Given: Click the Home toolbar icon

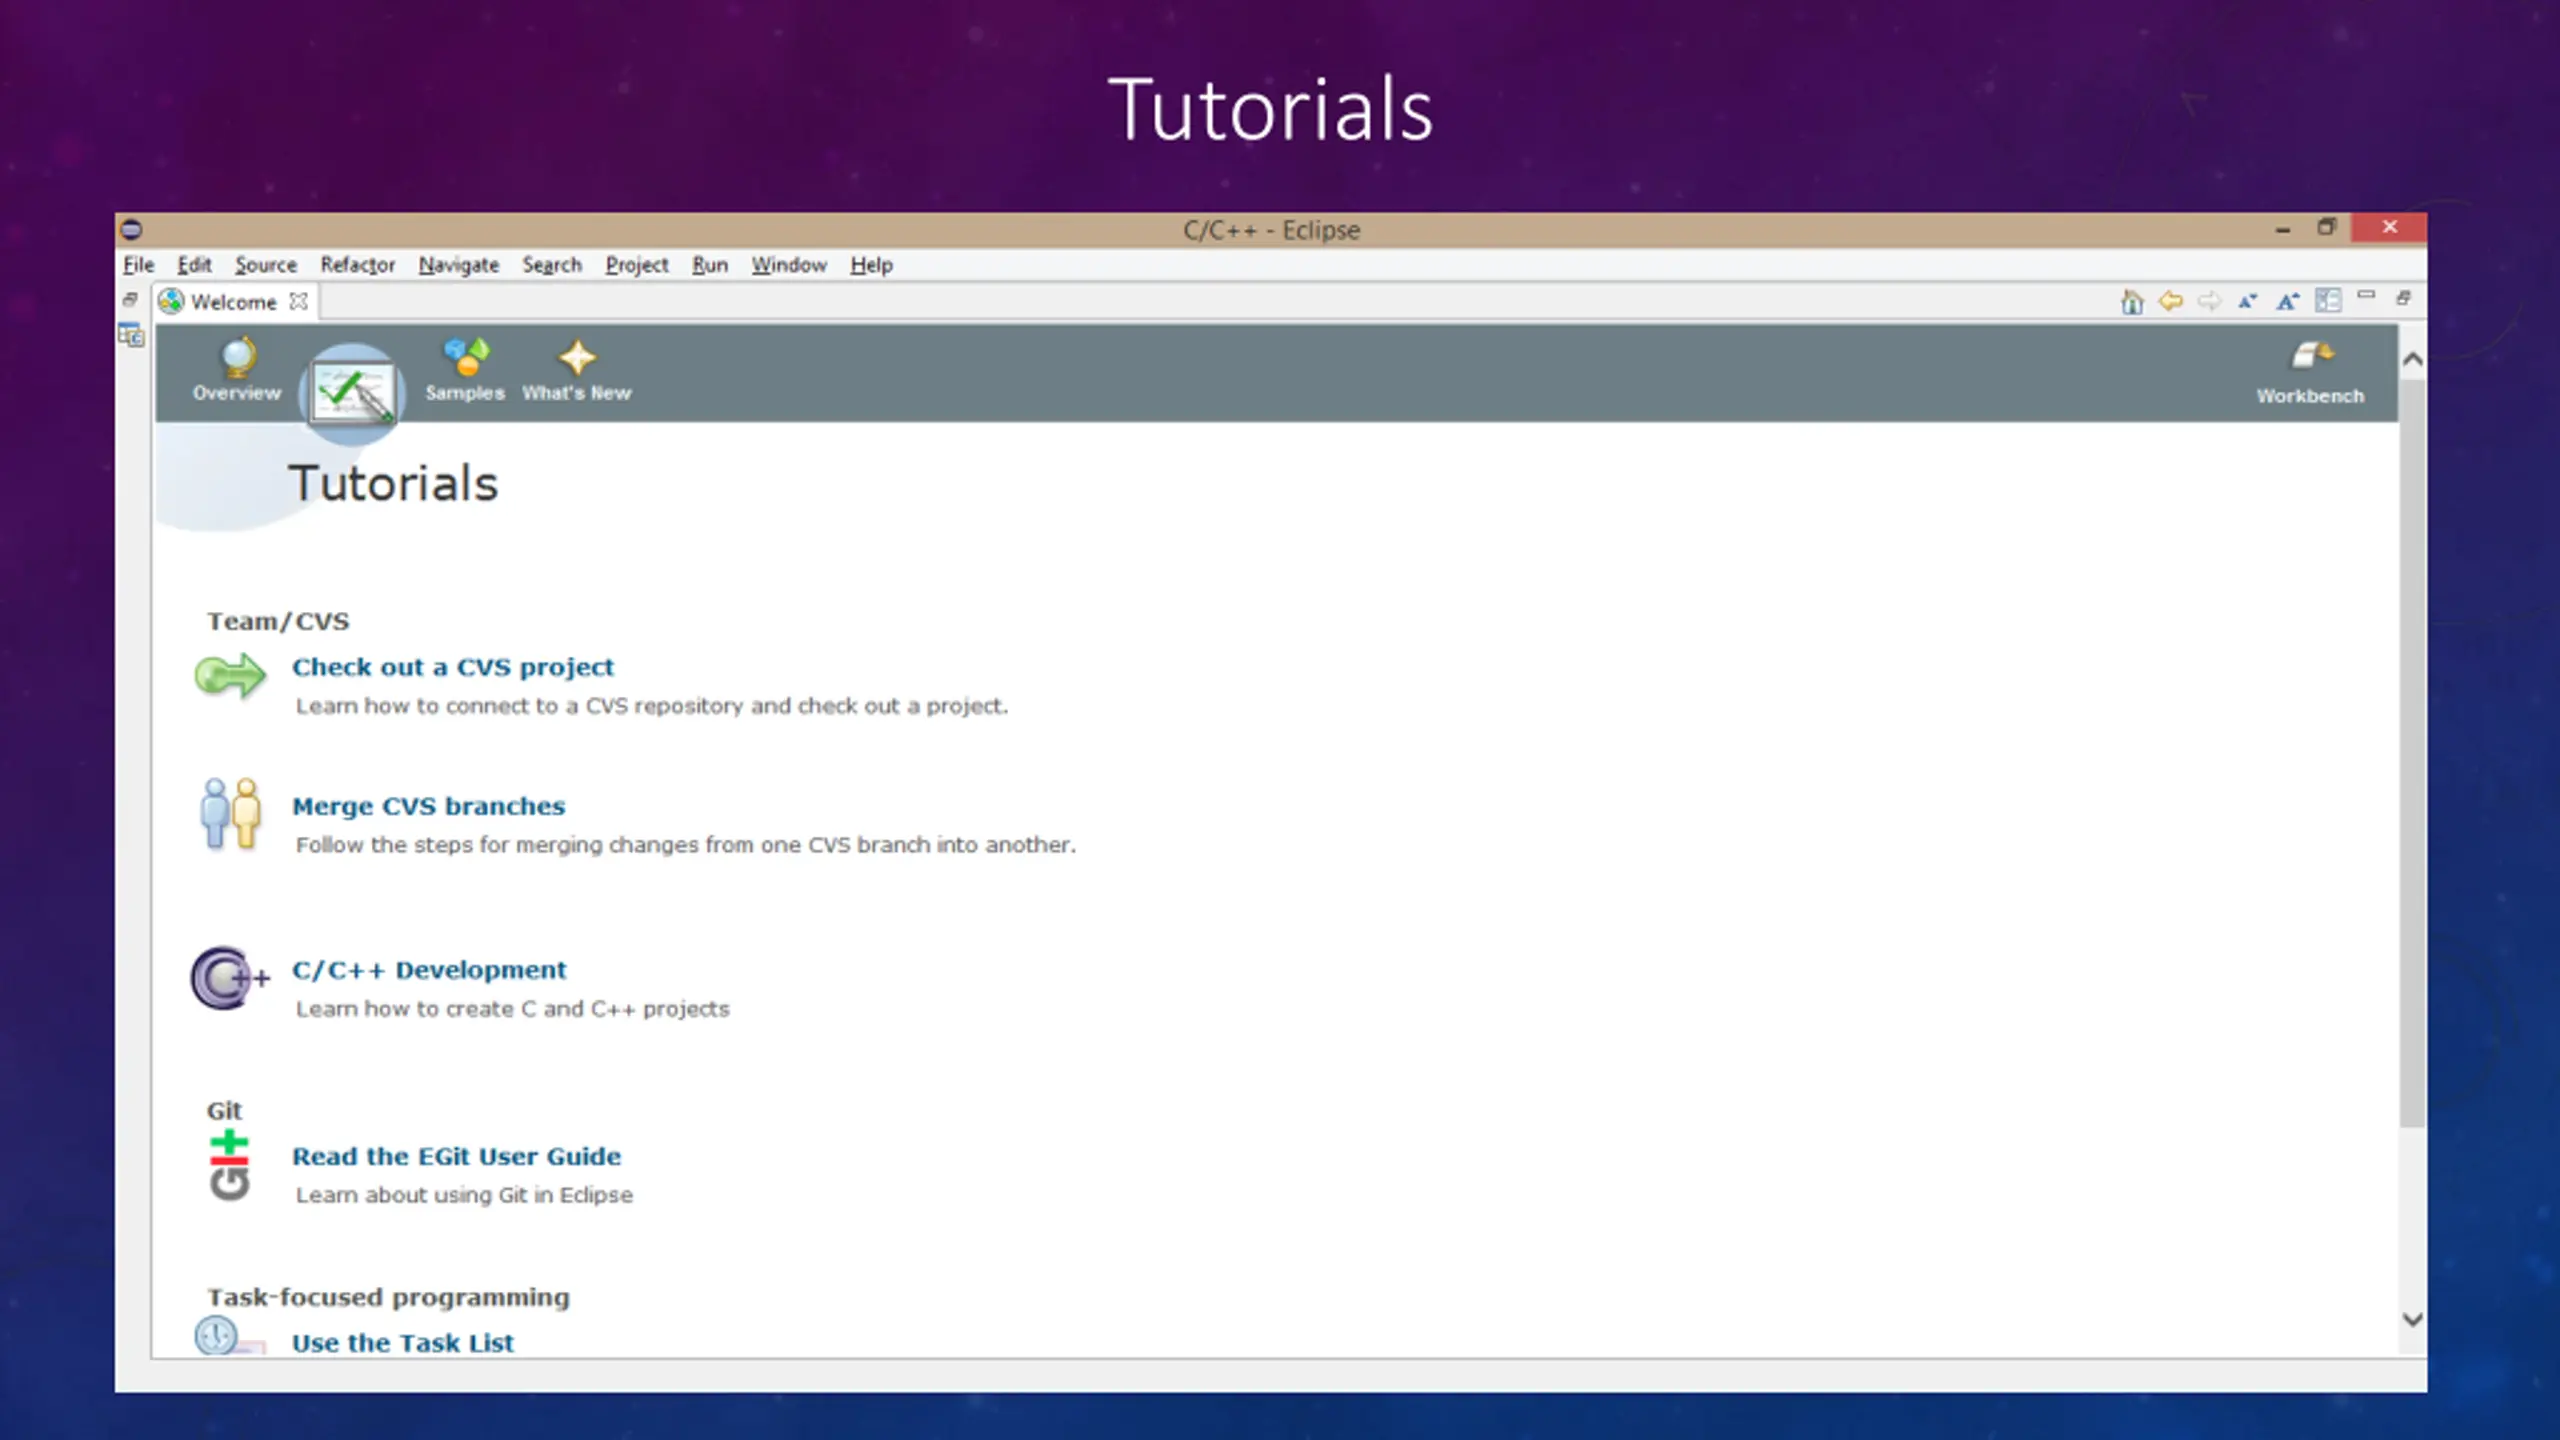Looking at the screenshot, I should pyautogui.click(x=2131, y=301).
